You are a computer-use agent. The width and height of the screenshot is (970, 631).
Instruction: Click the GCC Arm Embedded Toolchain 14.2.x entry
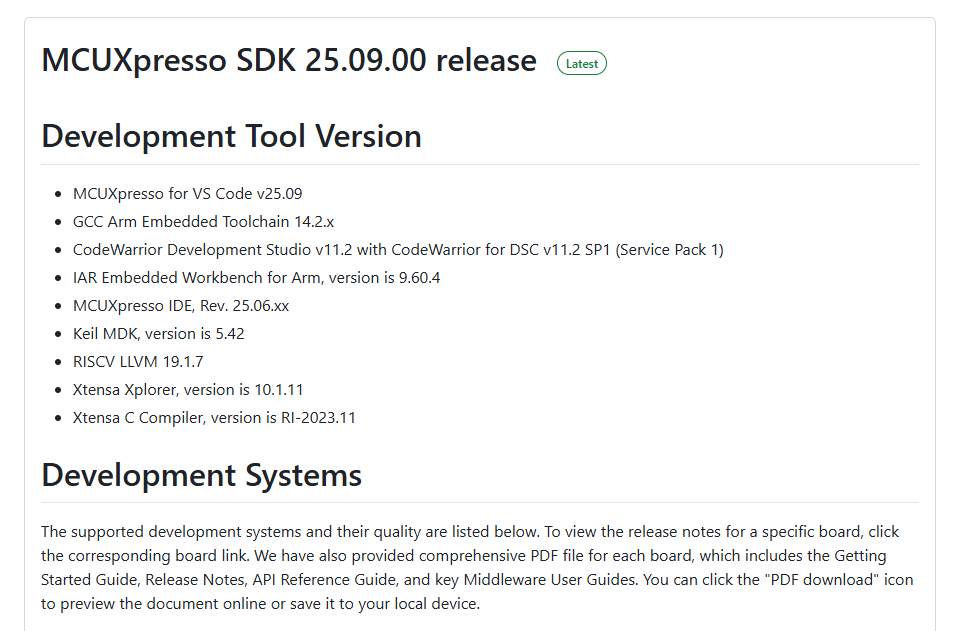(203, 221)
